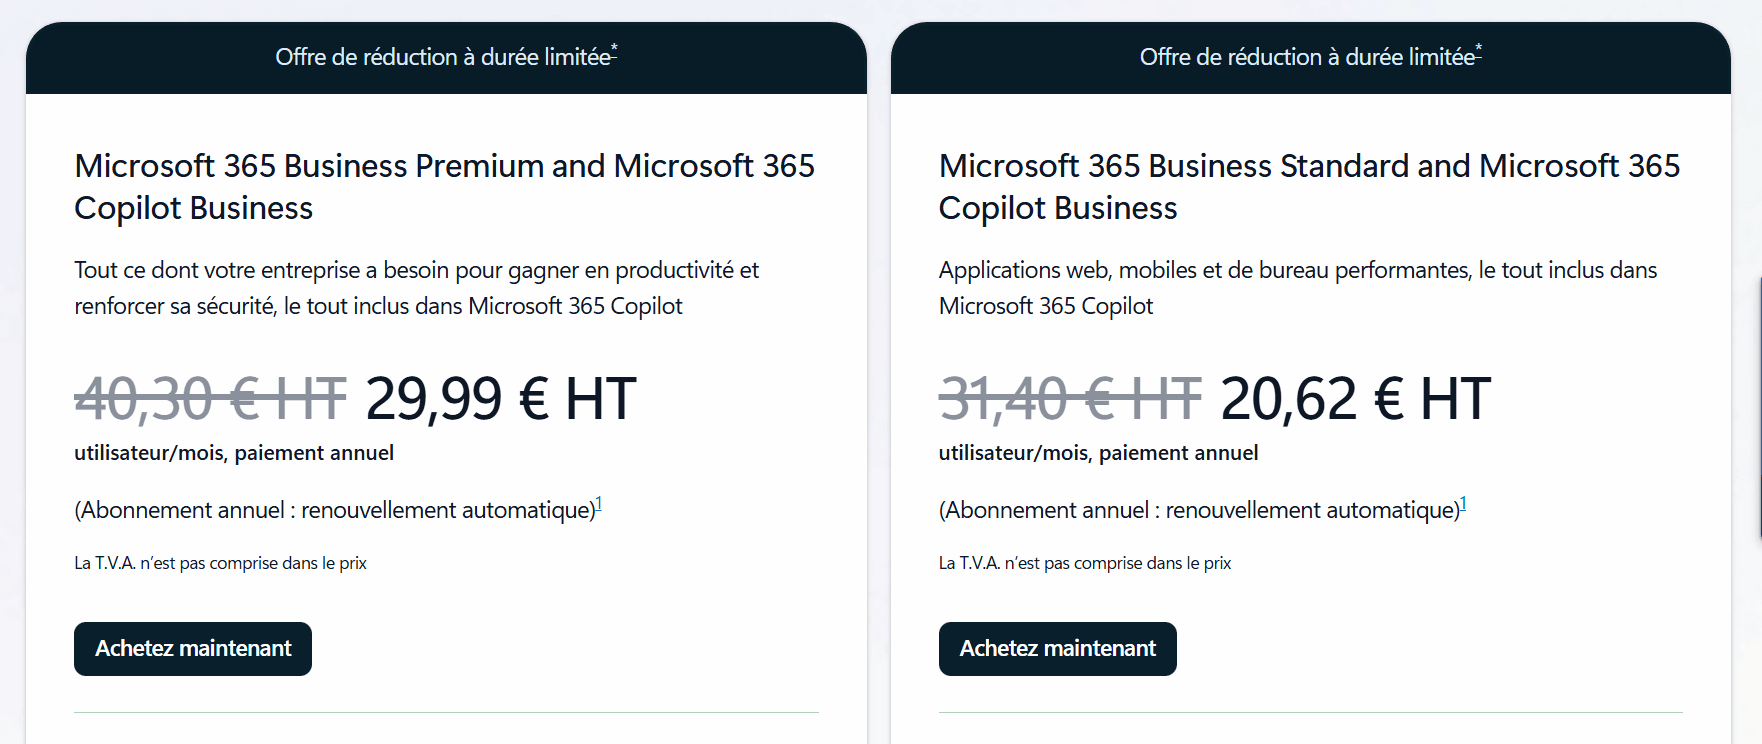Open footnote 1 link in Premium card
The width and height of the screenshot is (1762, 744).
(599, 504)
